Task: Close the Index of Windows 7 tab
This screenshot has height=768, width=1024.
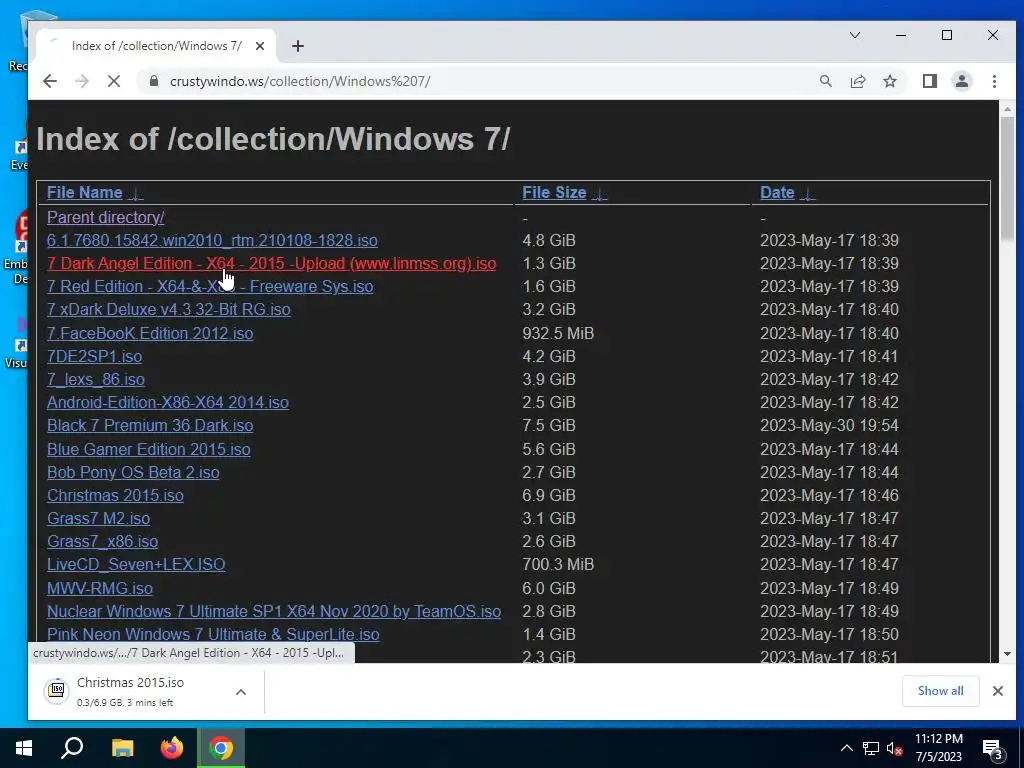Action: click(x=260, y=46)
